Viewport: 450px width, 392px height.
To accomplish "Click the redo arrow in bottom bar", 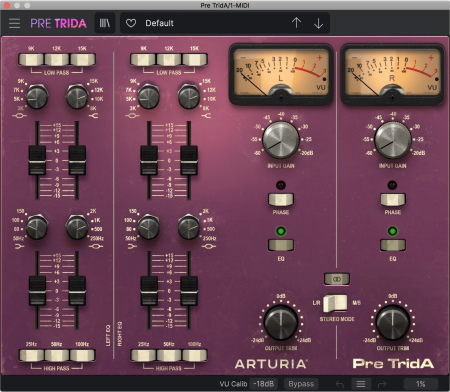I will point(382,384).
